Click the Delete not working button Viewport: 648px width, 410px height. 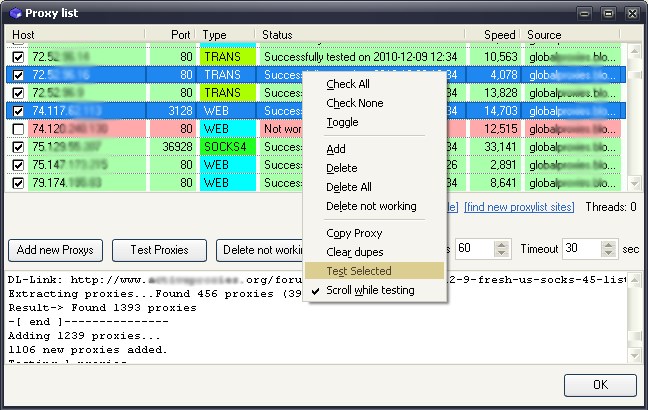point(260,250)
